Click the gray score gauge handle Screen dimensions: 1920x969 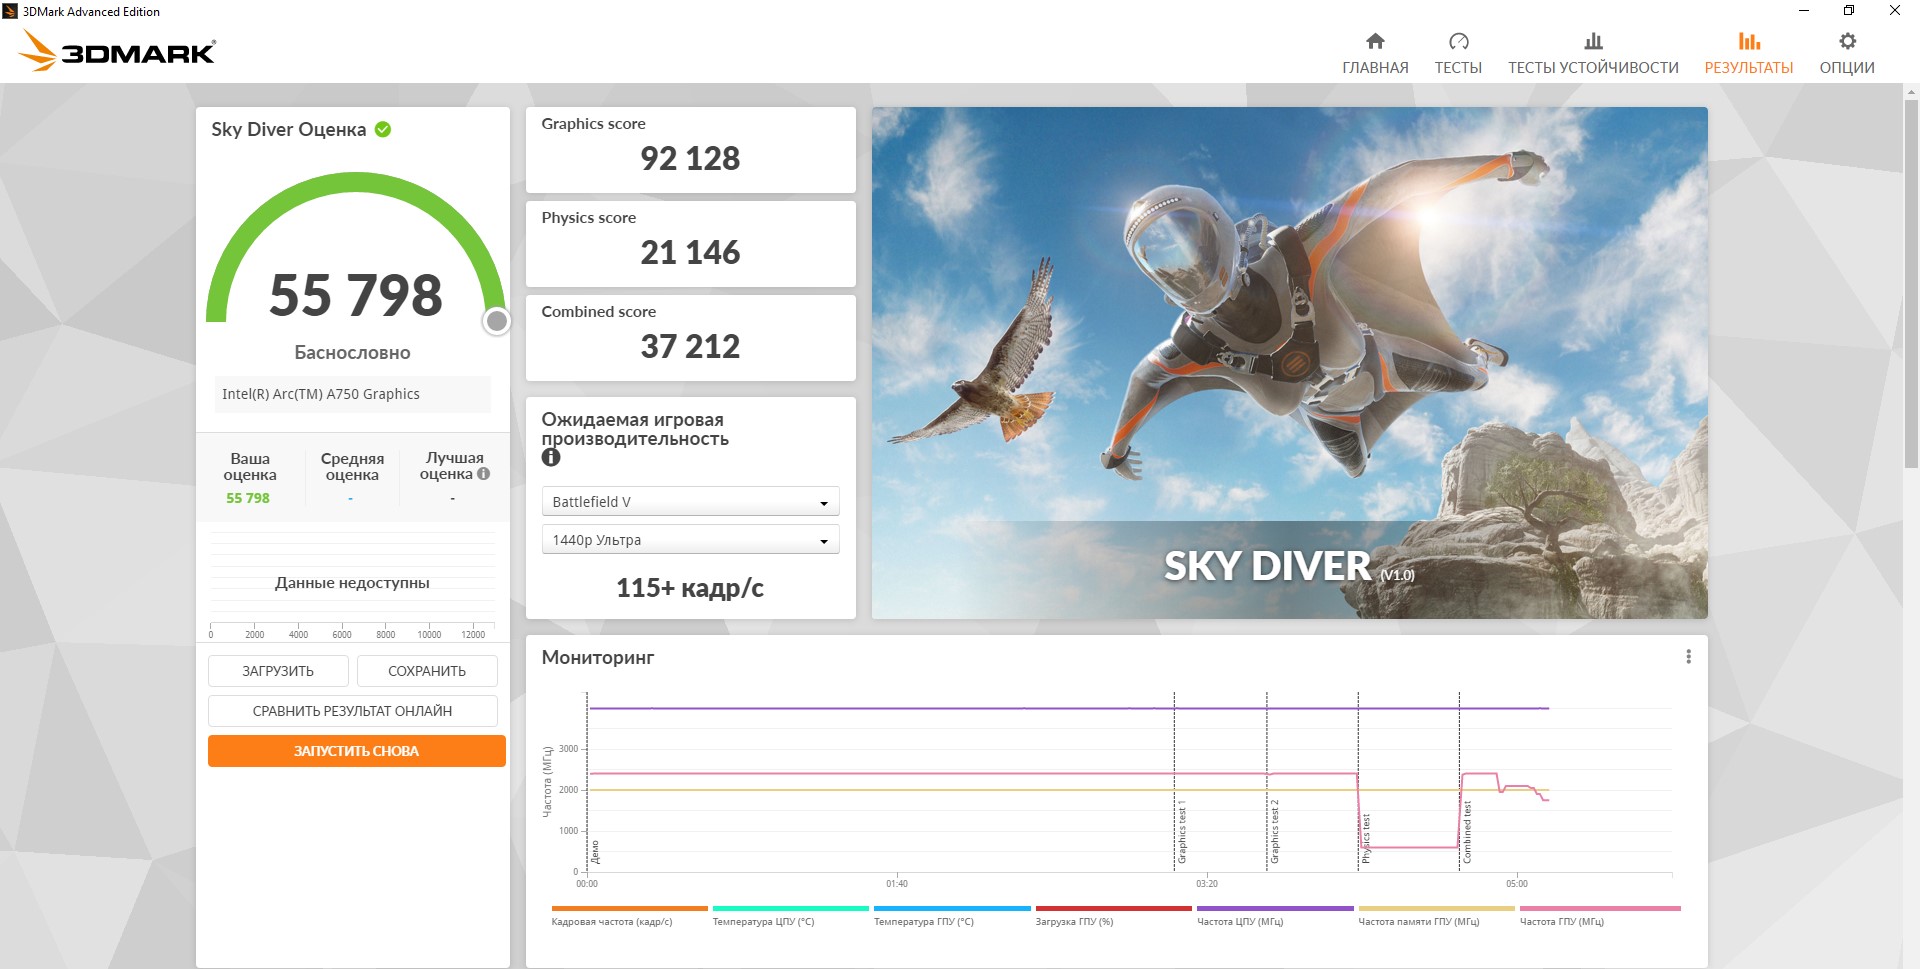[497, 321]
